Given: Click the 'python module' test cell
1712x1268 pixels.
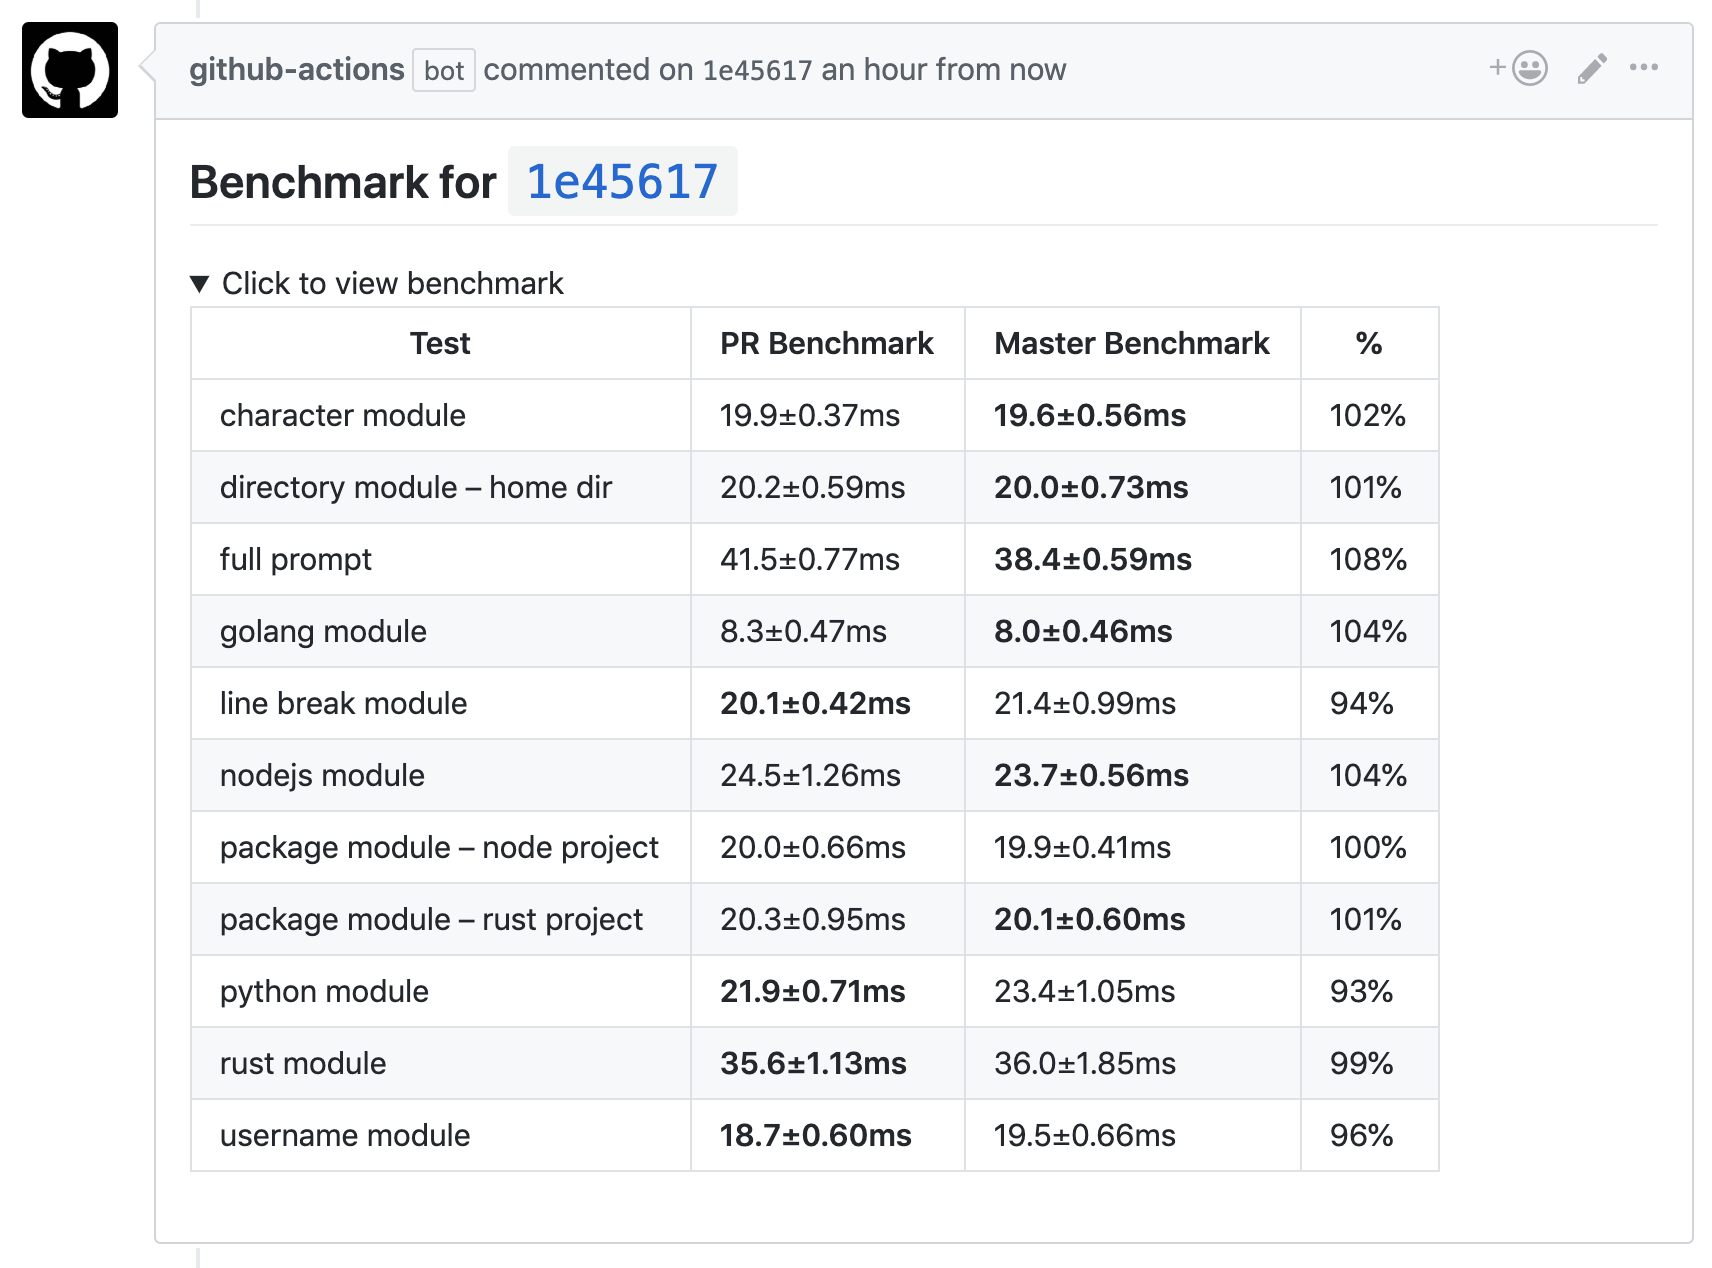Looking at the screenshot, I should coord(324,991).
